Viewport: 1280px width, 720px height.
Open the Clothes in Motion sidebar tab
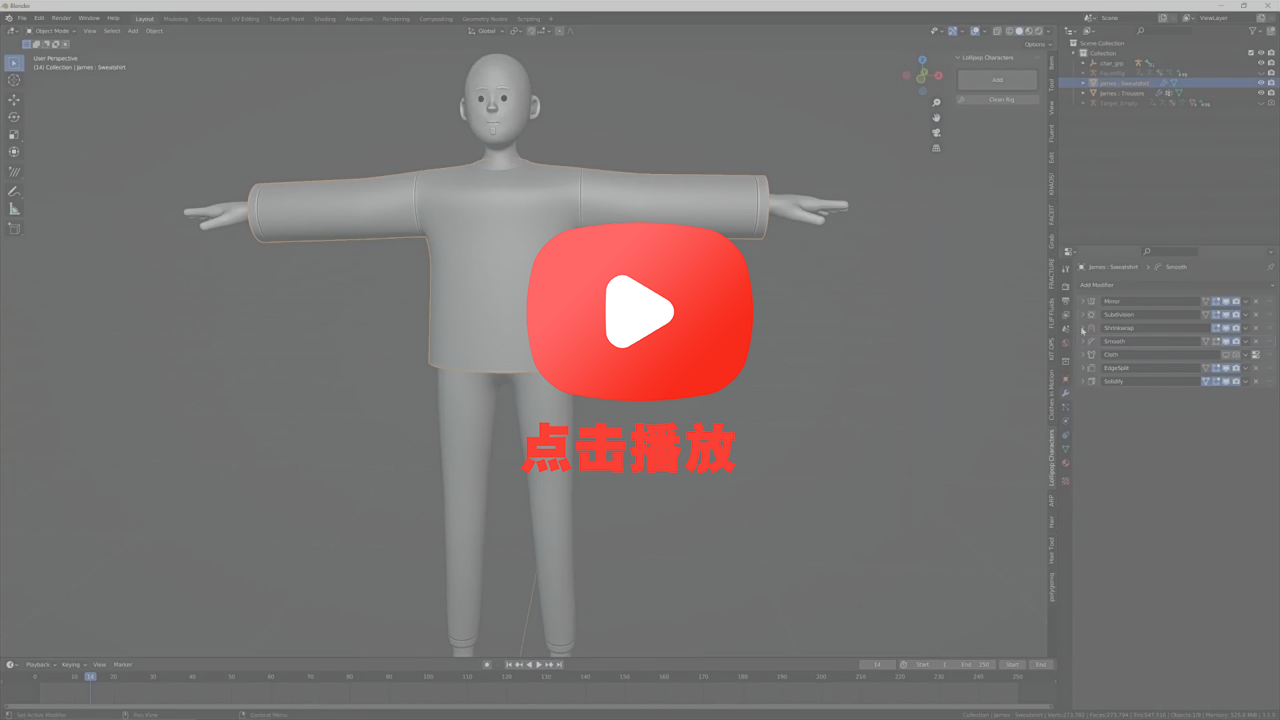[1052, 395]
